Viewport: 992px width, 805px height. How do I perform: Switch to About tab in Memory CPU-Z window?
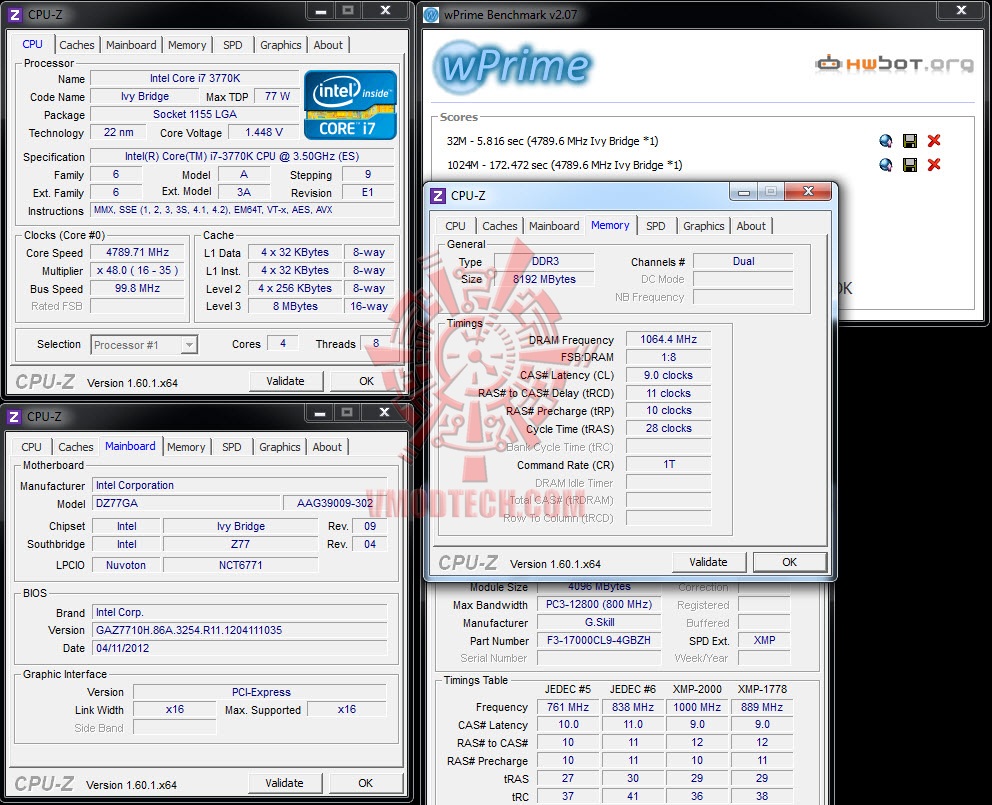tap(750, 226)
